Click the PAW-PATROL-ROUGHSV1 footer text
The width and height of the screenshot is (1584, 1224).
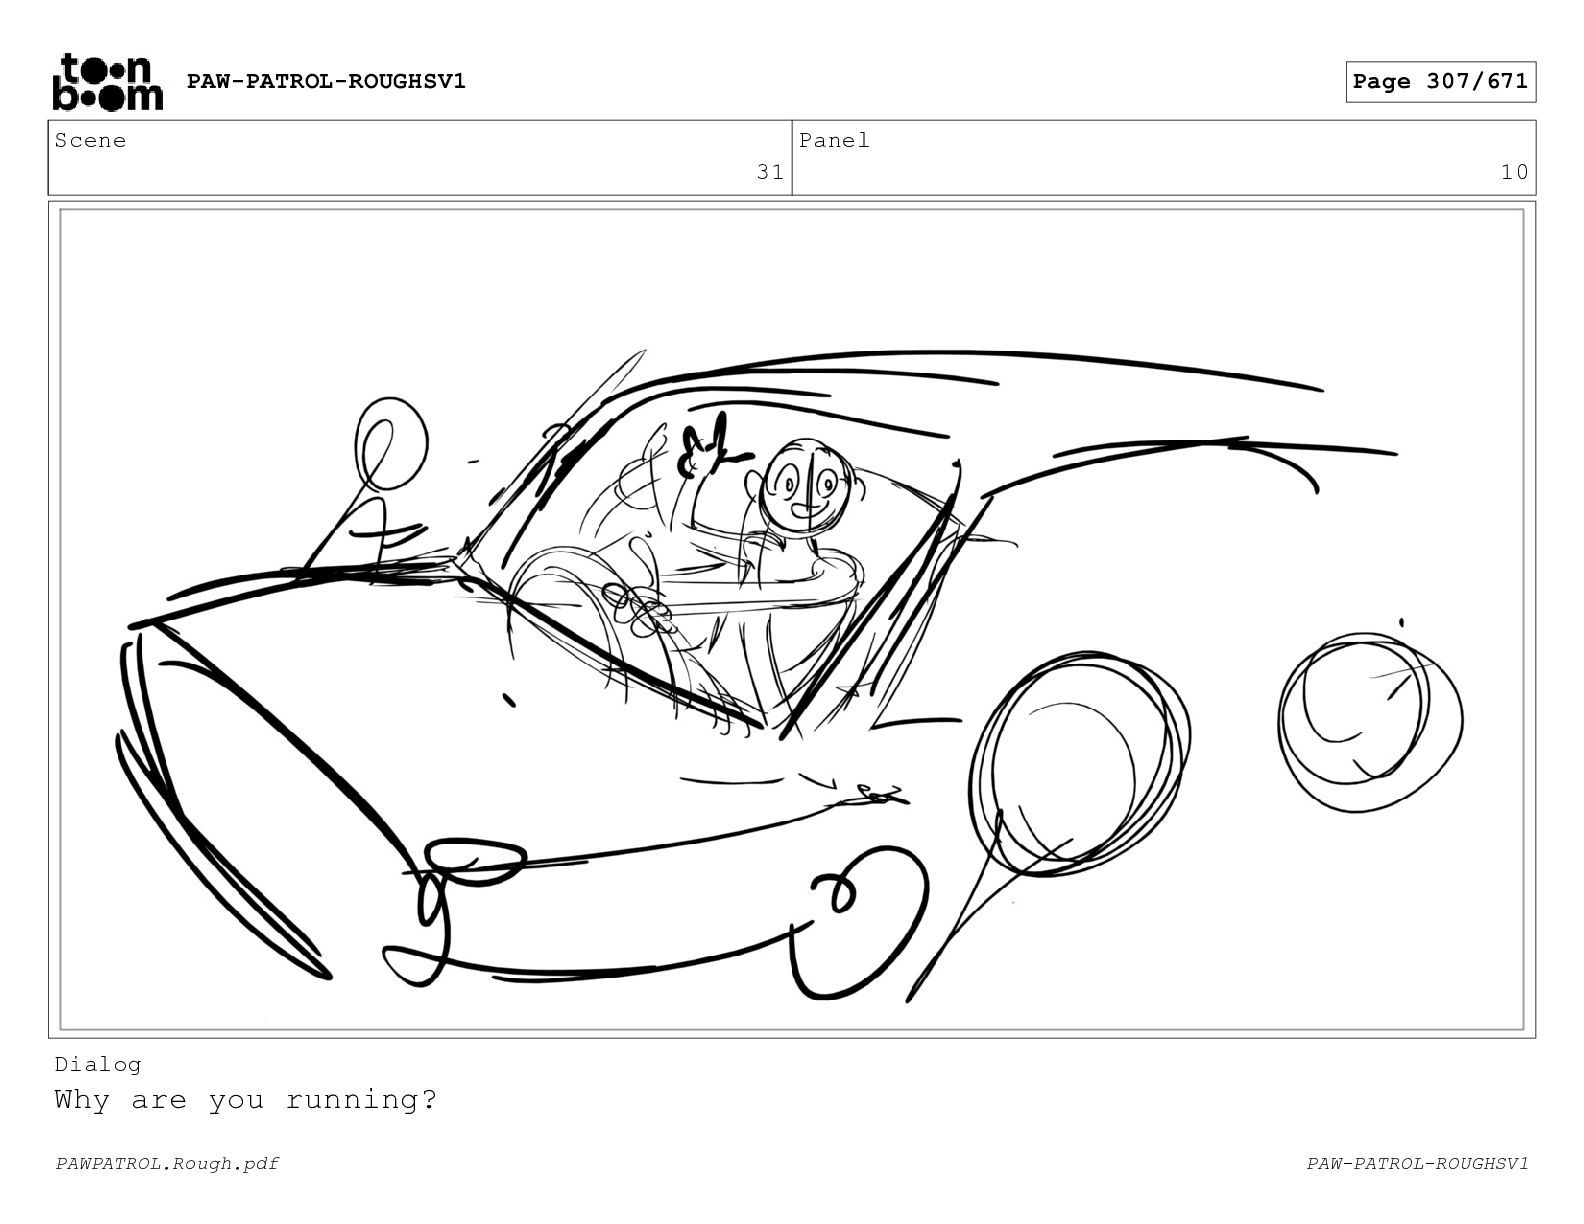1417,1164
